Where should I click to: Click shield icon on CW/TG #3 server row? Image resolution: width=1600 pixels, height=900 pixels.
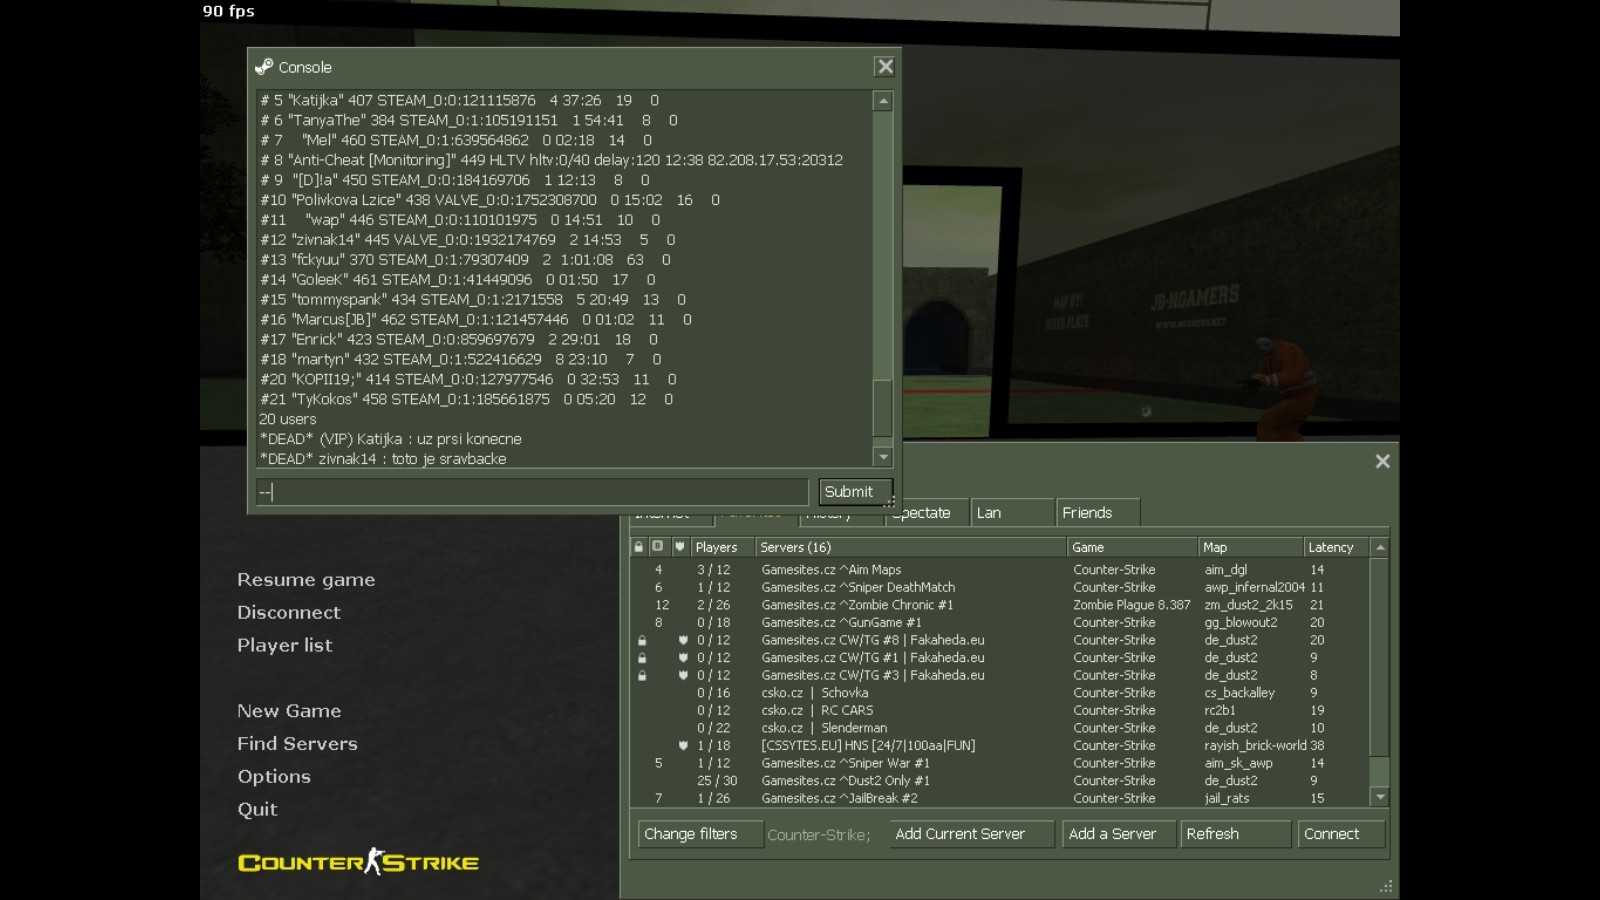click(x=683, y=675)
